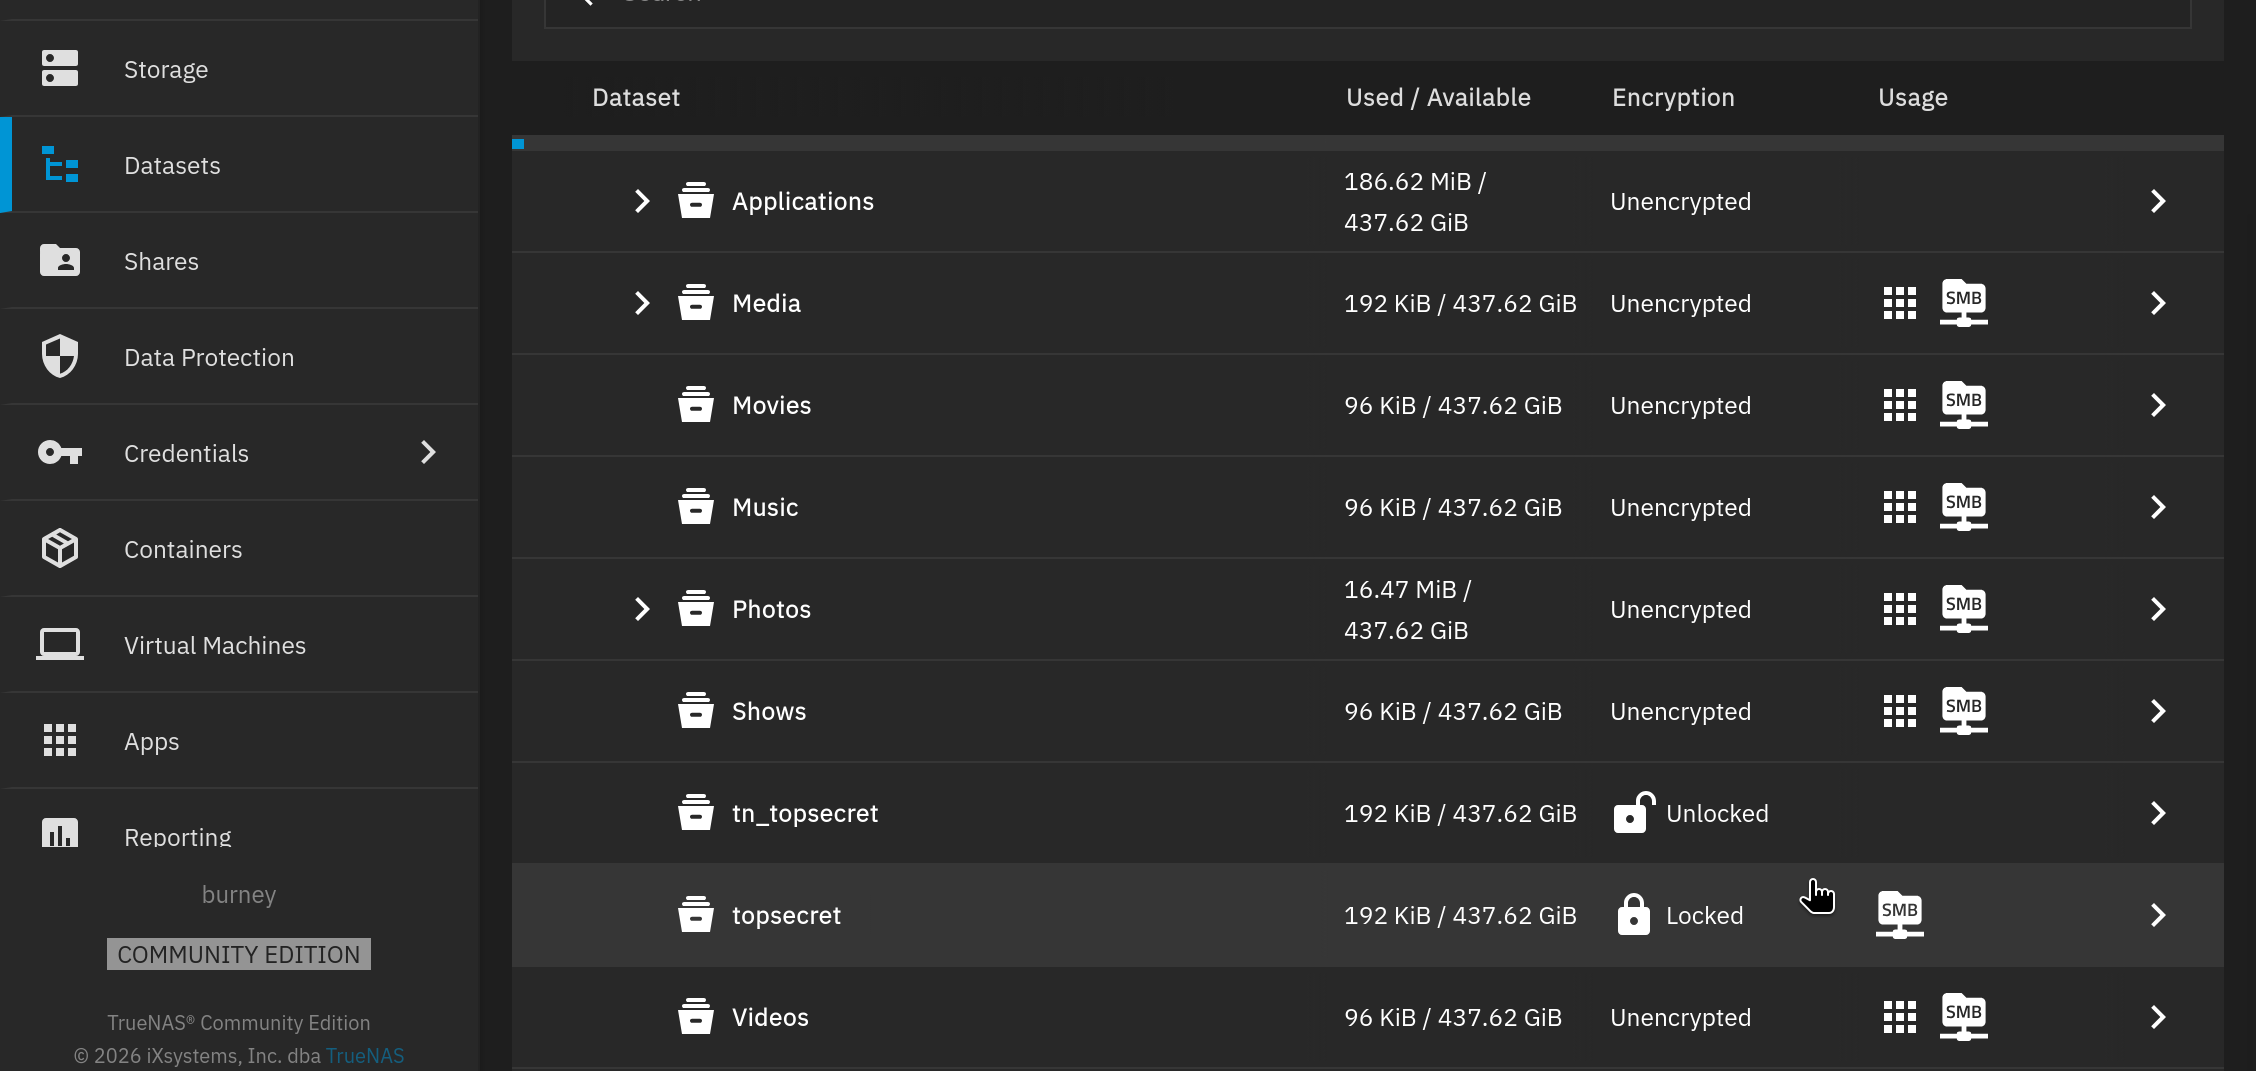Click the Dataset column header
The height and width of the screenshot is (1071, 2256).
(x=636, y=97)
